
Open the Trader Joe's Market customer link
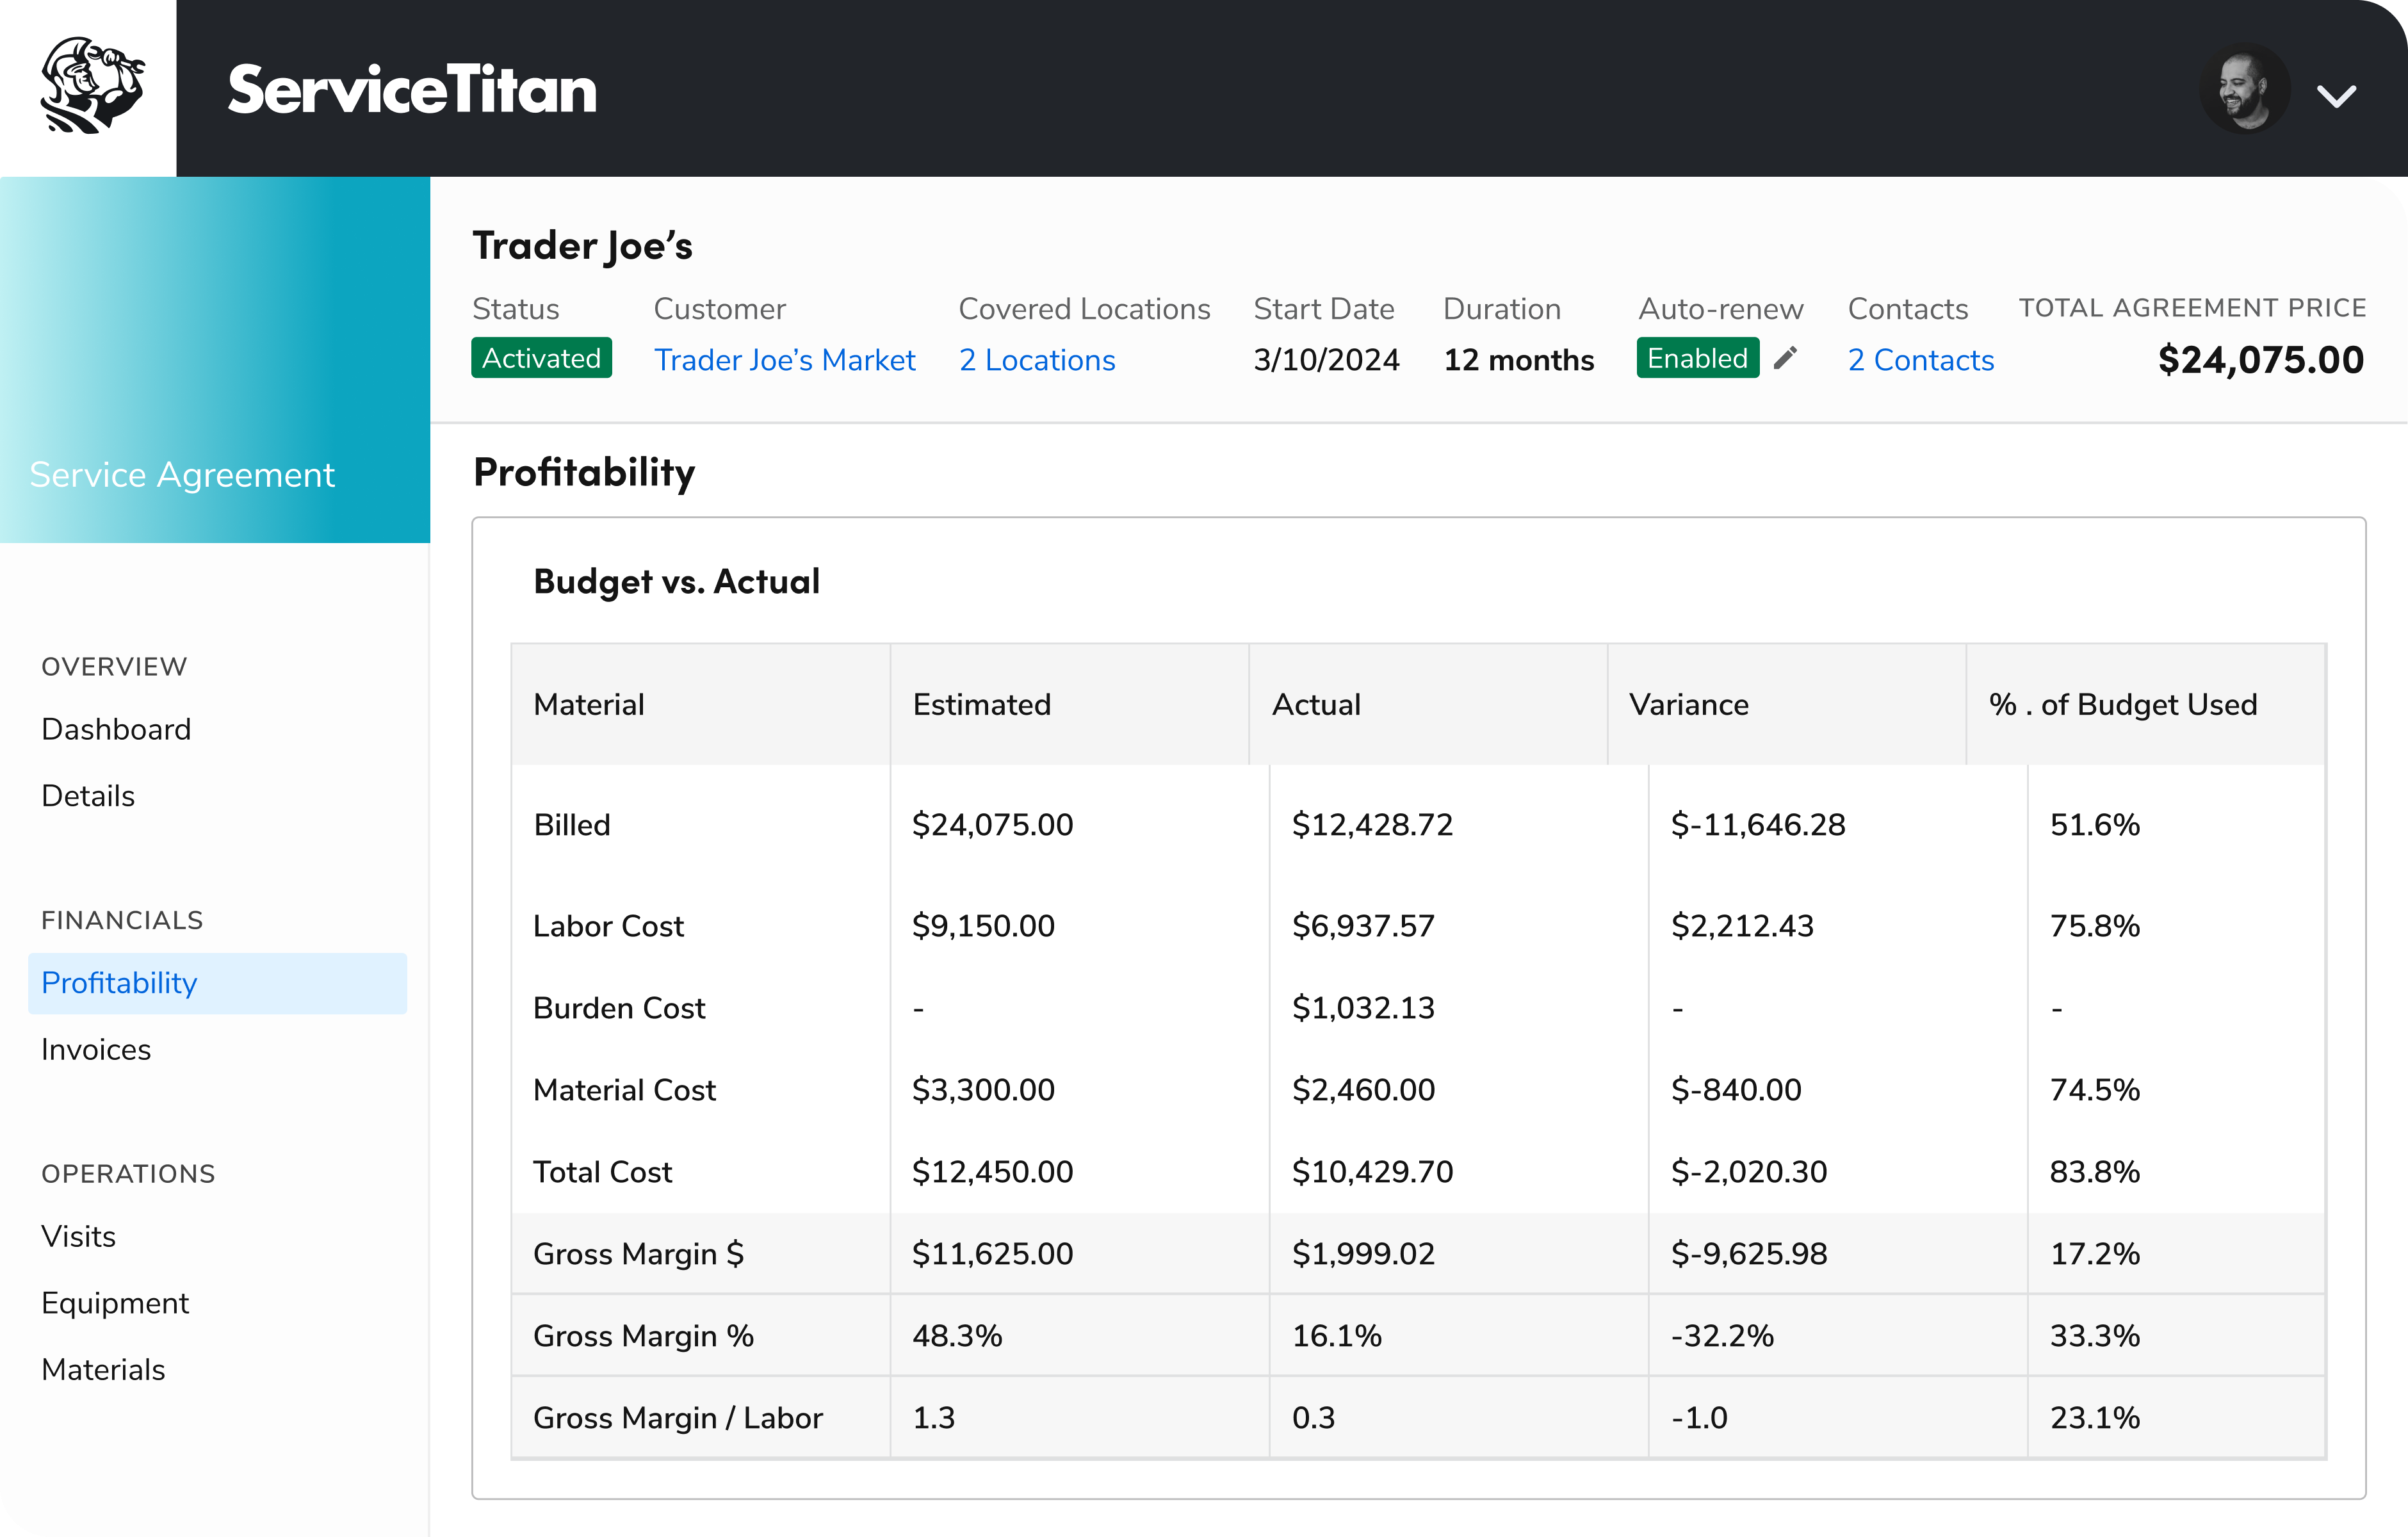(x=784, y=360)
